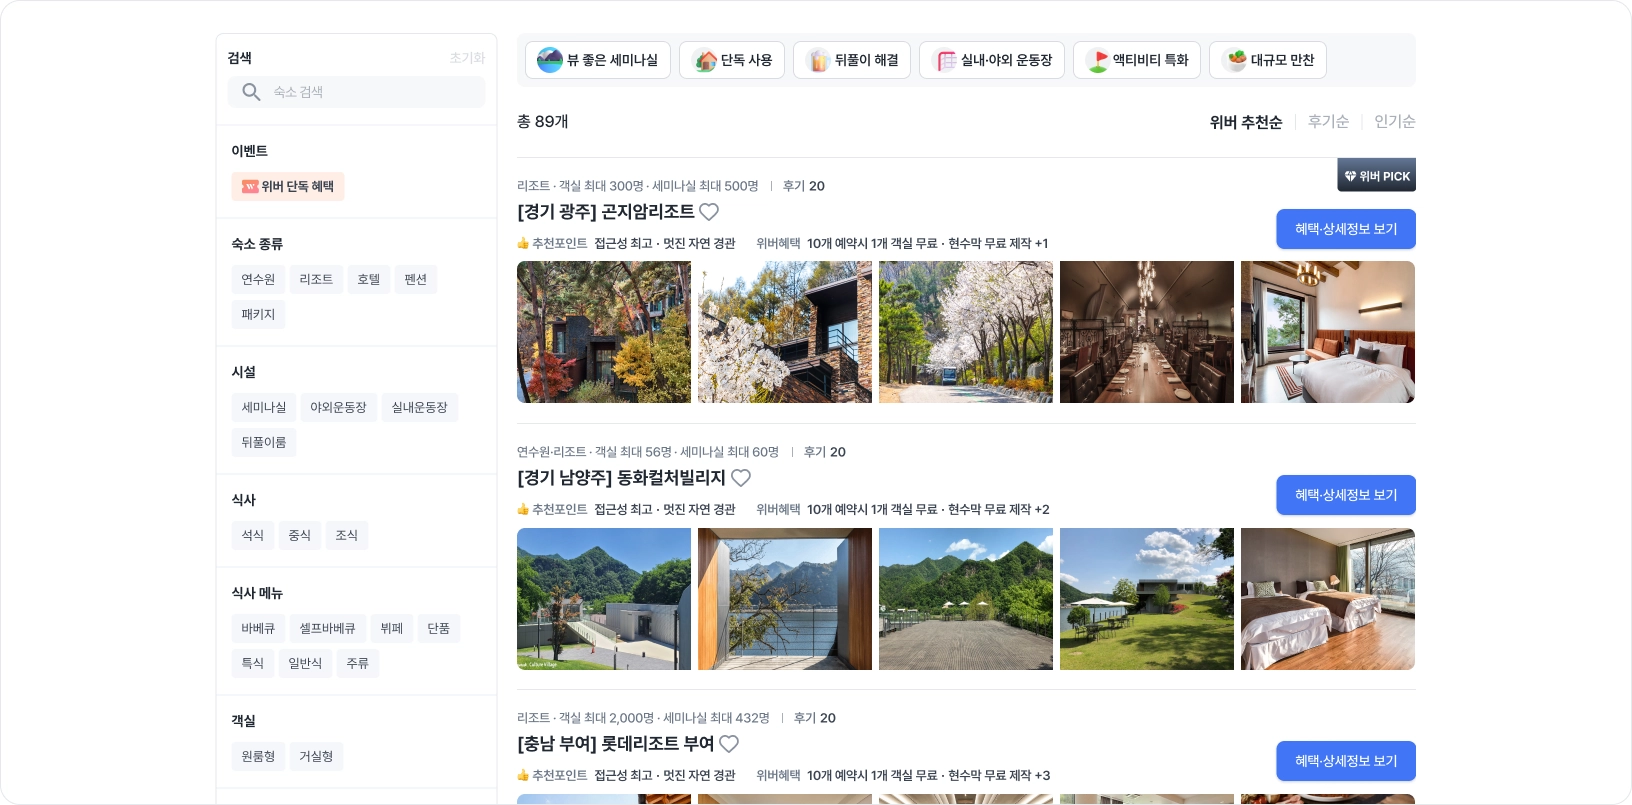The image size is (1632, 805).
Task: Reset filters with the 초기화 link
Action: point(467,58)
